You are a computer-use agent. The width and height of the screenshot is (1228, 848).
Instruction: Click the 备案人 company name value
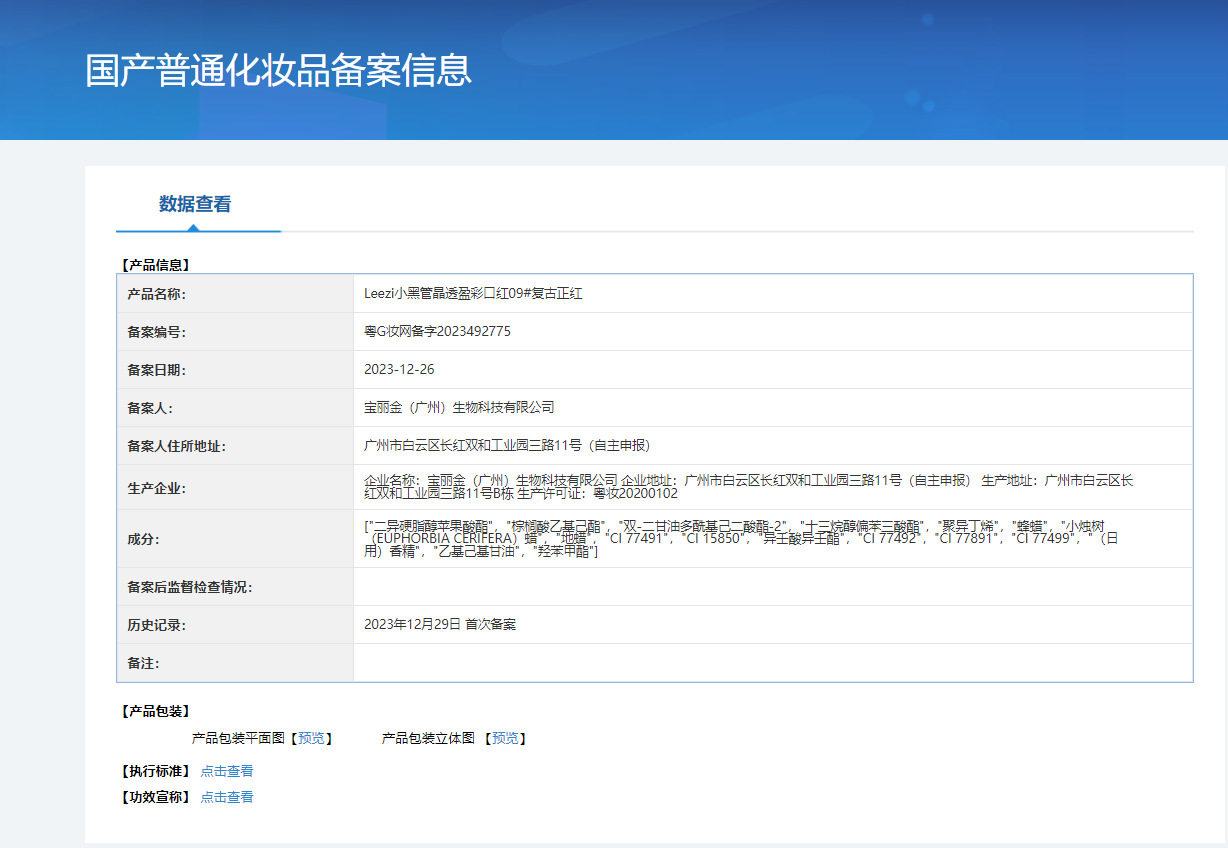coord(459,407)
